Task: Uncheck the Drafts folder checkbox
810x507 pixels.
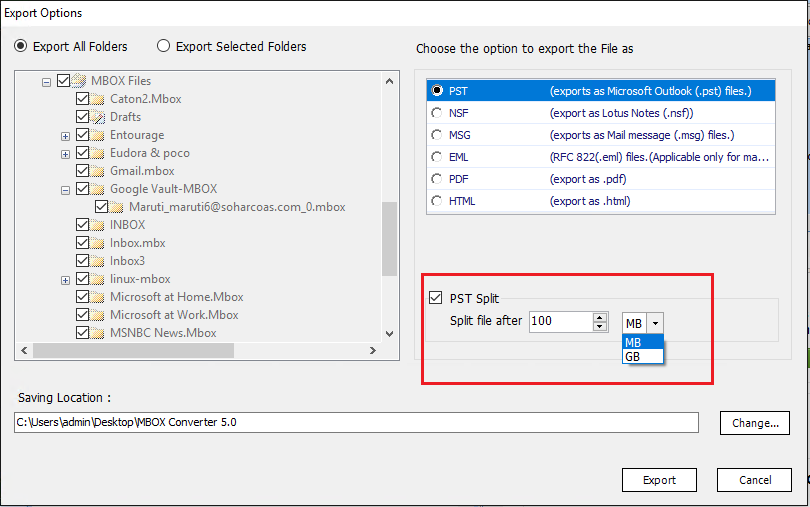Action: point(82,116)
